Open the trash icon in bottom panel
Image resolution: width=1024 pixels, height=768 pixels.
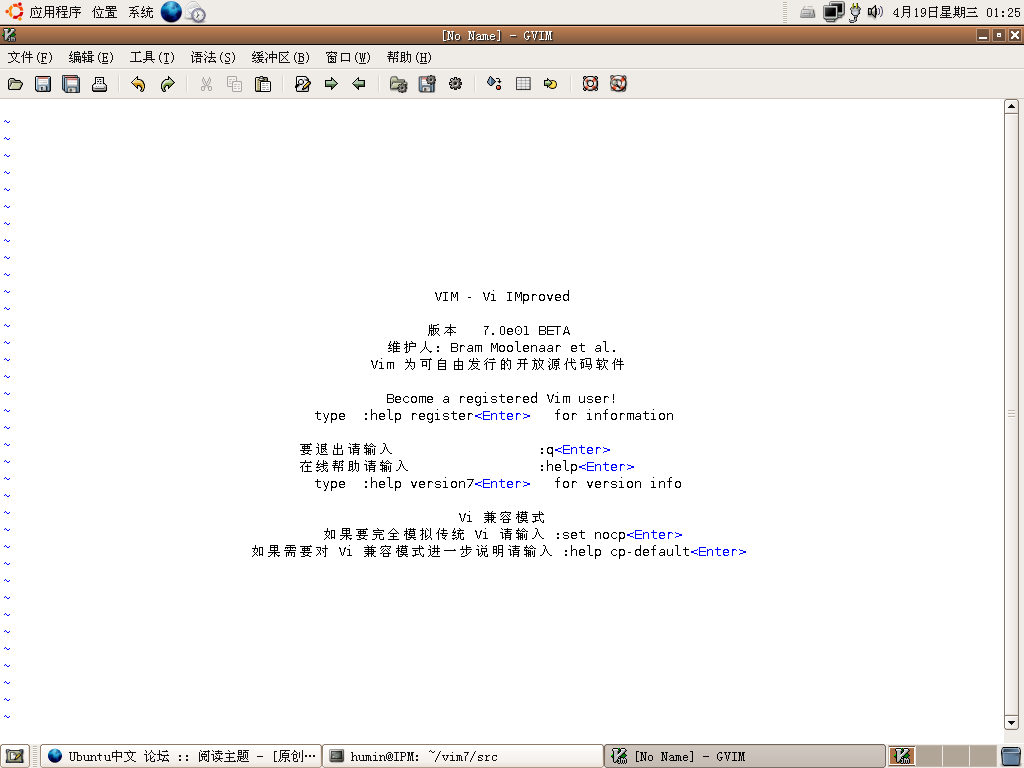point(1011,756)
